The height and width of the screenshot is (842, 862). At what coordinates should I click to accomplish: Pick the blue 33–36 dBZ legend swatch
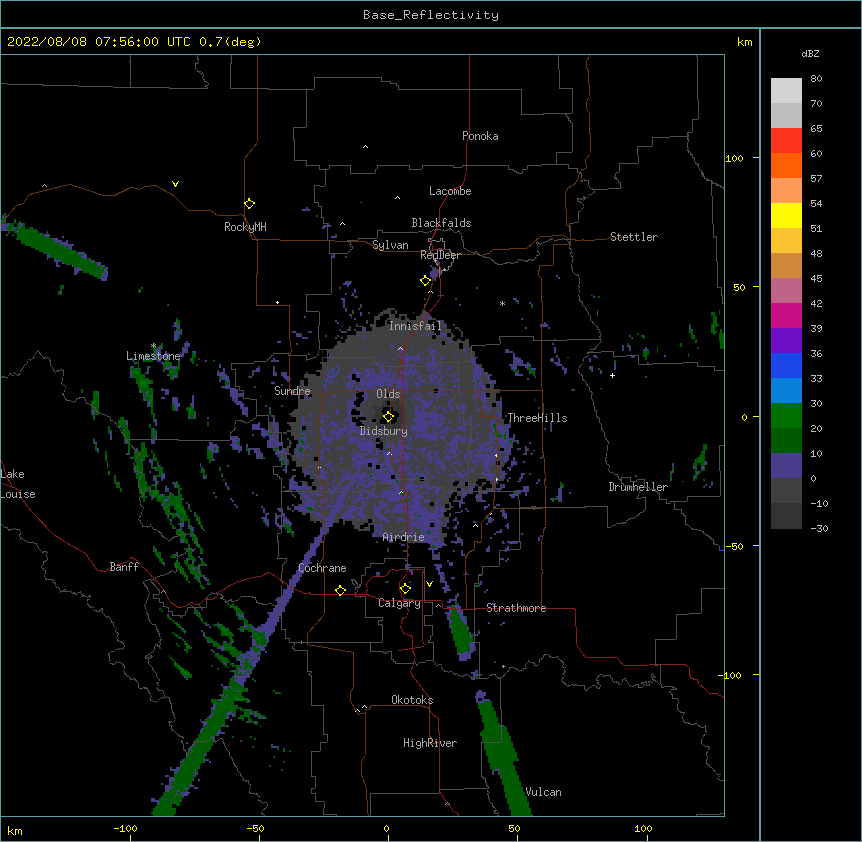(x=786, y=365)
